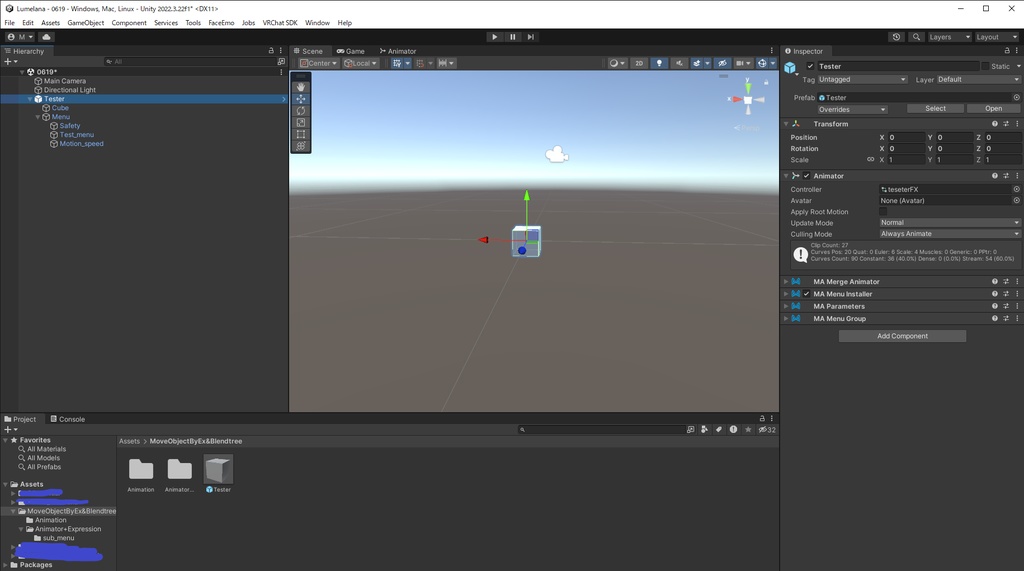The width and height of the screenshot is (1024, 571).
Task: Toggle the Animator component enabled checkbox
Action: [807, 176]
